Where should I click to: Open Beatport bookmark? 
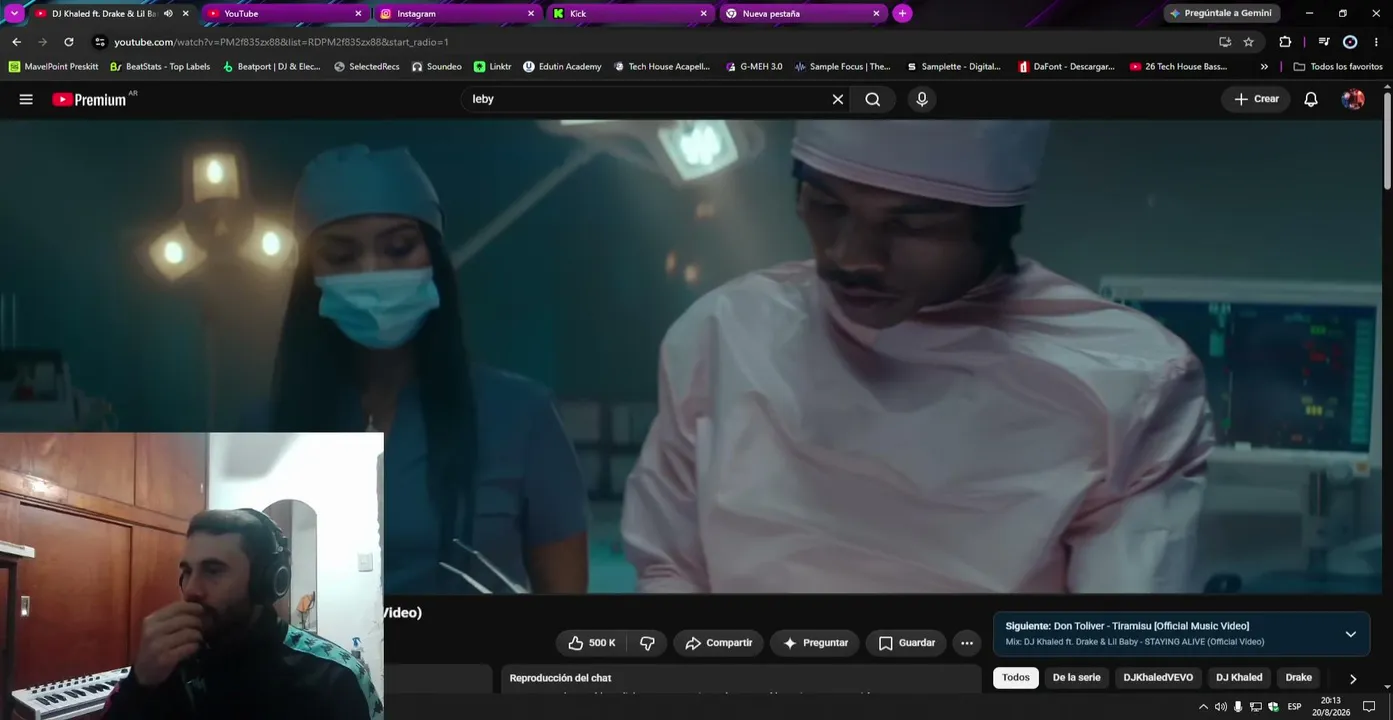click(x=272, y=67)
